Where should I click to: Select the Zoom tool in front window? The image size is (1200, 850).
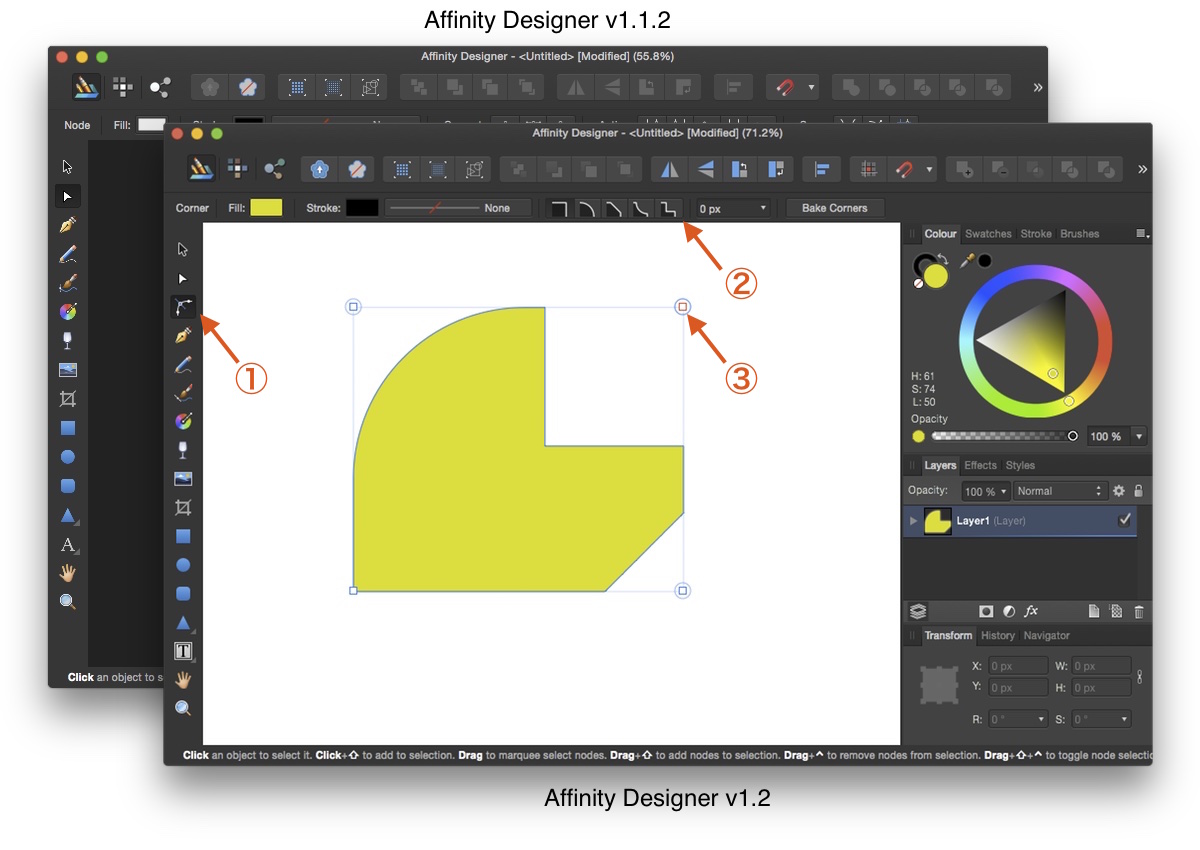pos(183,708)
